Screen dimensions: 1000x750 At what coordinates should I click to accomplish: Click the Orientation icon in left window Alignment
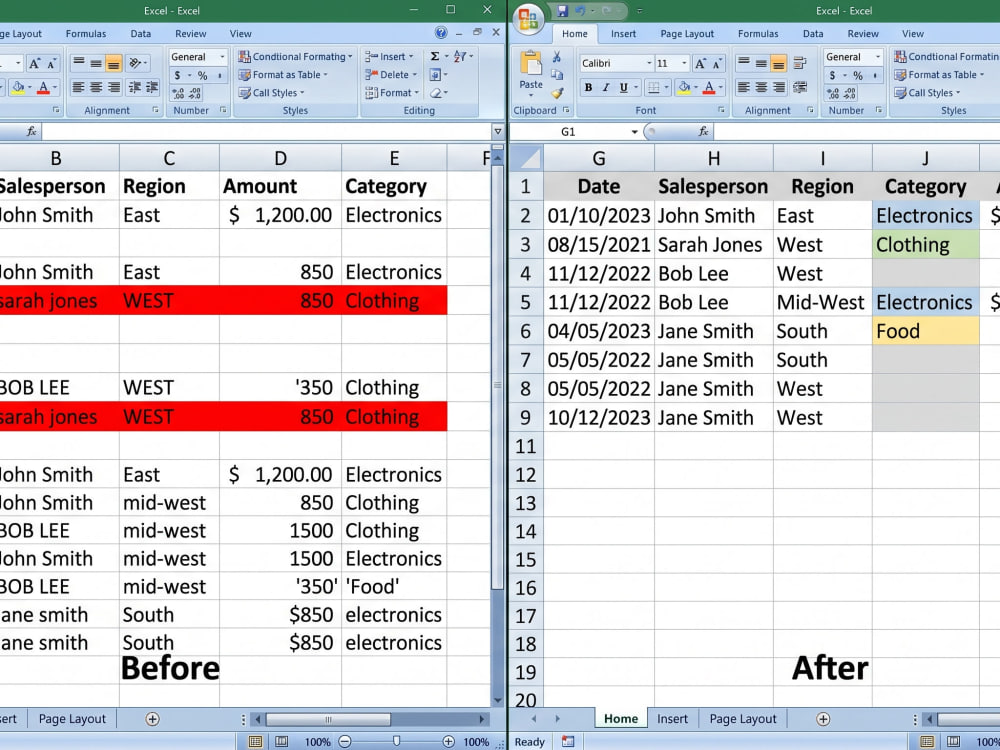135,62
